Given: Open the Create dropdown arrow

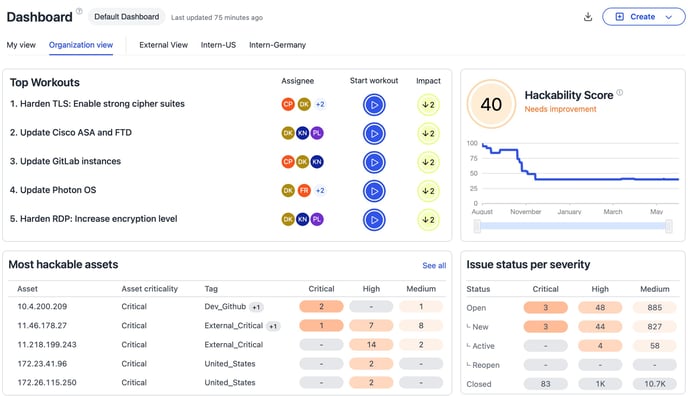Looking at the screenshot, I should 669,17.
